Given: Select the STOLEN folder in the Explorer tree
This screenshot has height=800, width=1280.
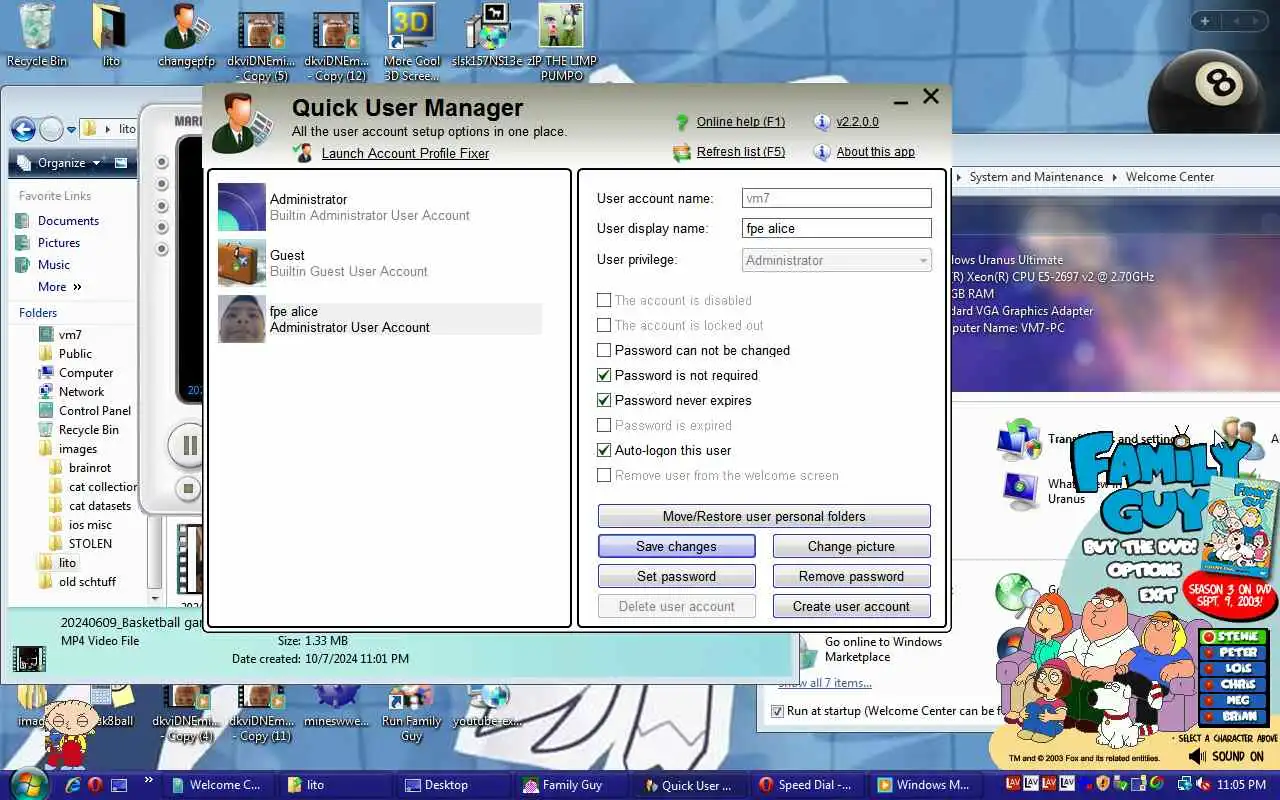Looking at the screenshot, I should click(x=90, y=544).
